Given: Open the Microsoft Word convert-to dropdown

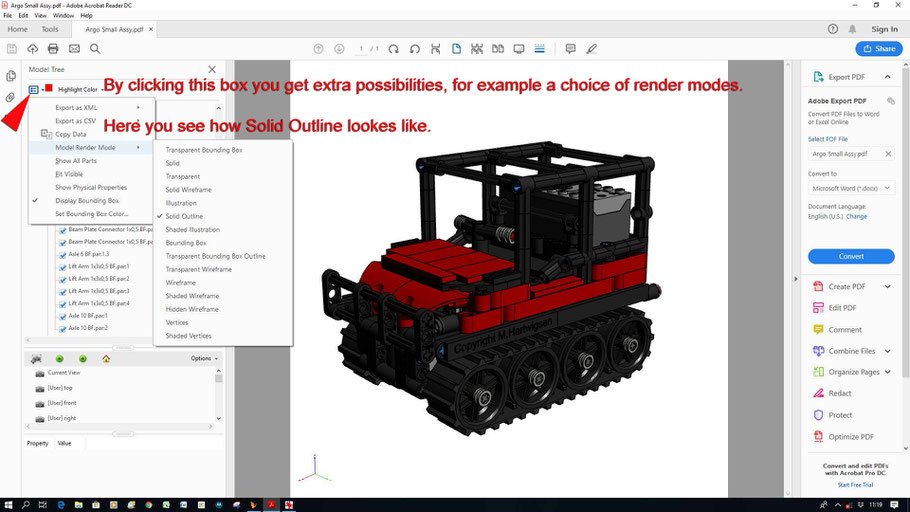Looking at the screenshot, I should click(851, 189).
